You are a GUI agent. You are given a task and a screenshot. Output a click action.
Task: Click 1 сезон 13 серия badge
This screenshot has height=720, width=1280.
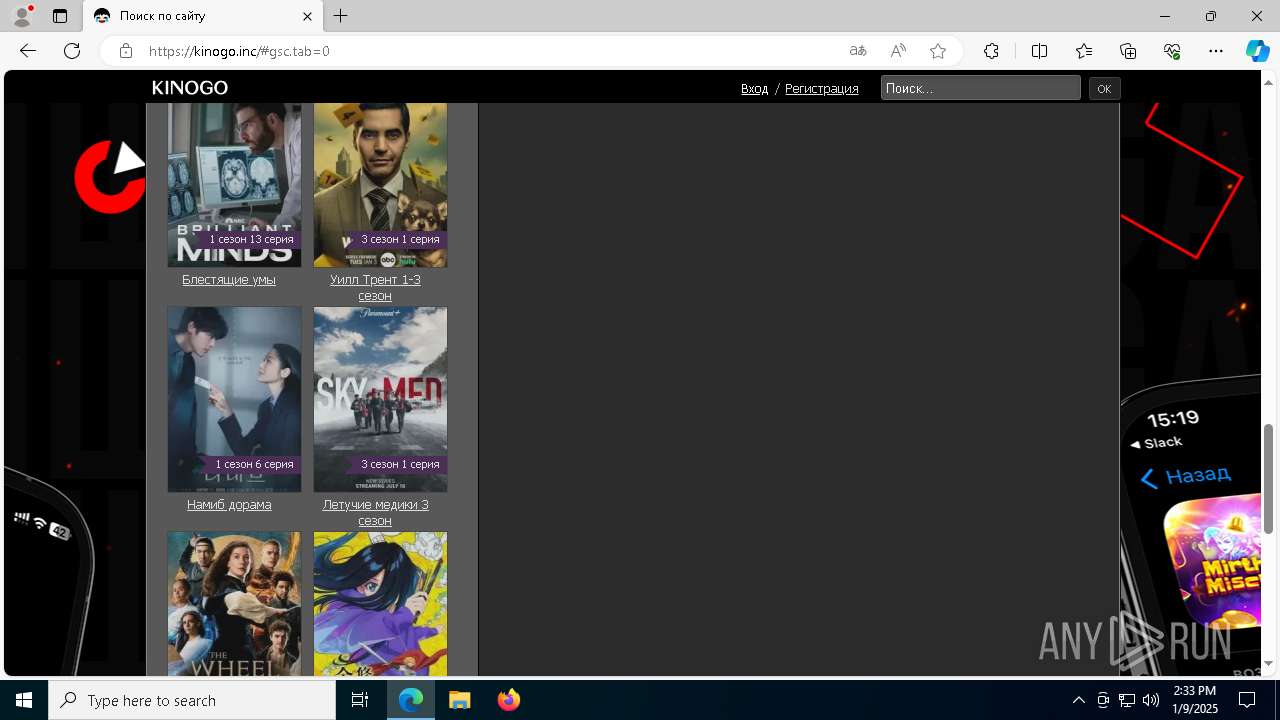click(x=251, y=239)
